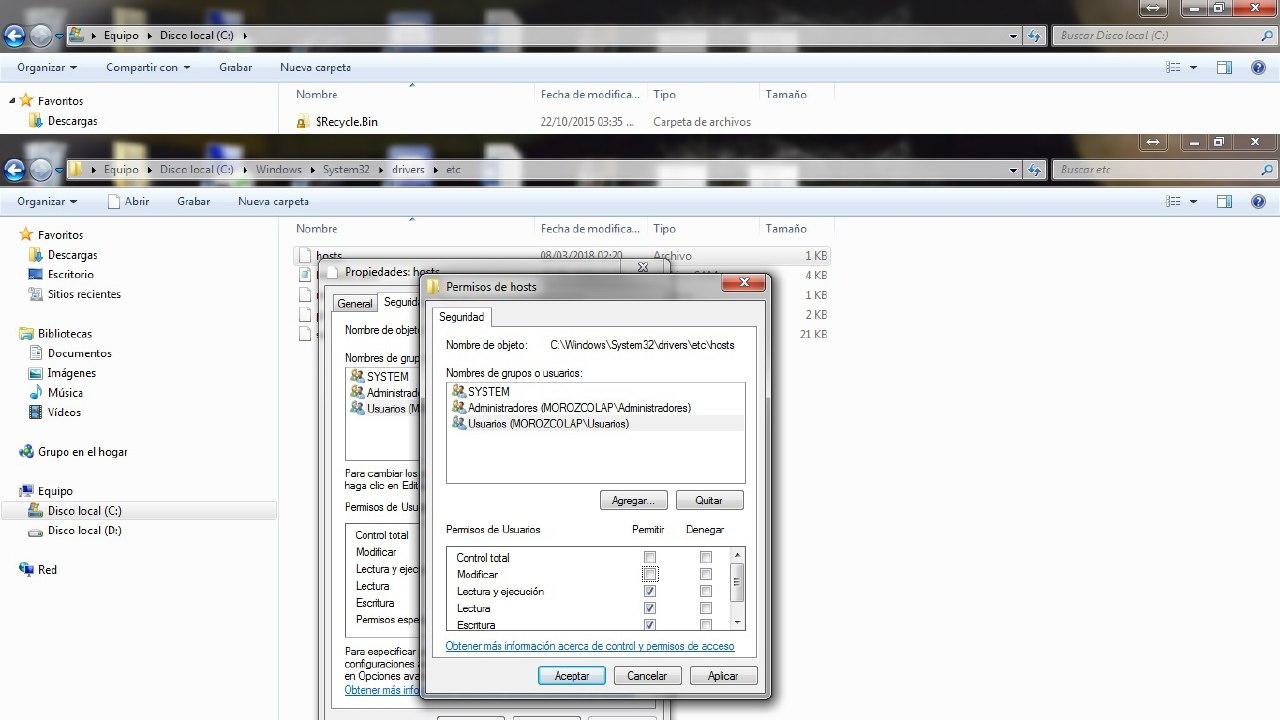Click the Administradores group icon in Permisos de hosts
The height and width of the screenshot is (720, 1280).
[x=459, y=408]
